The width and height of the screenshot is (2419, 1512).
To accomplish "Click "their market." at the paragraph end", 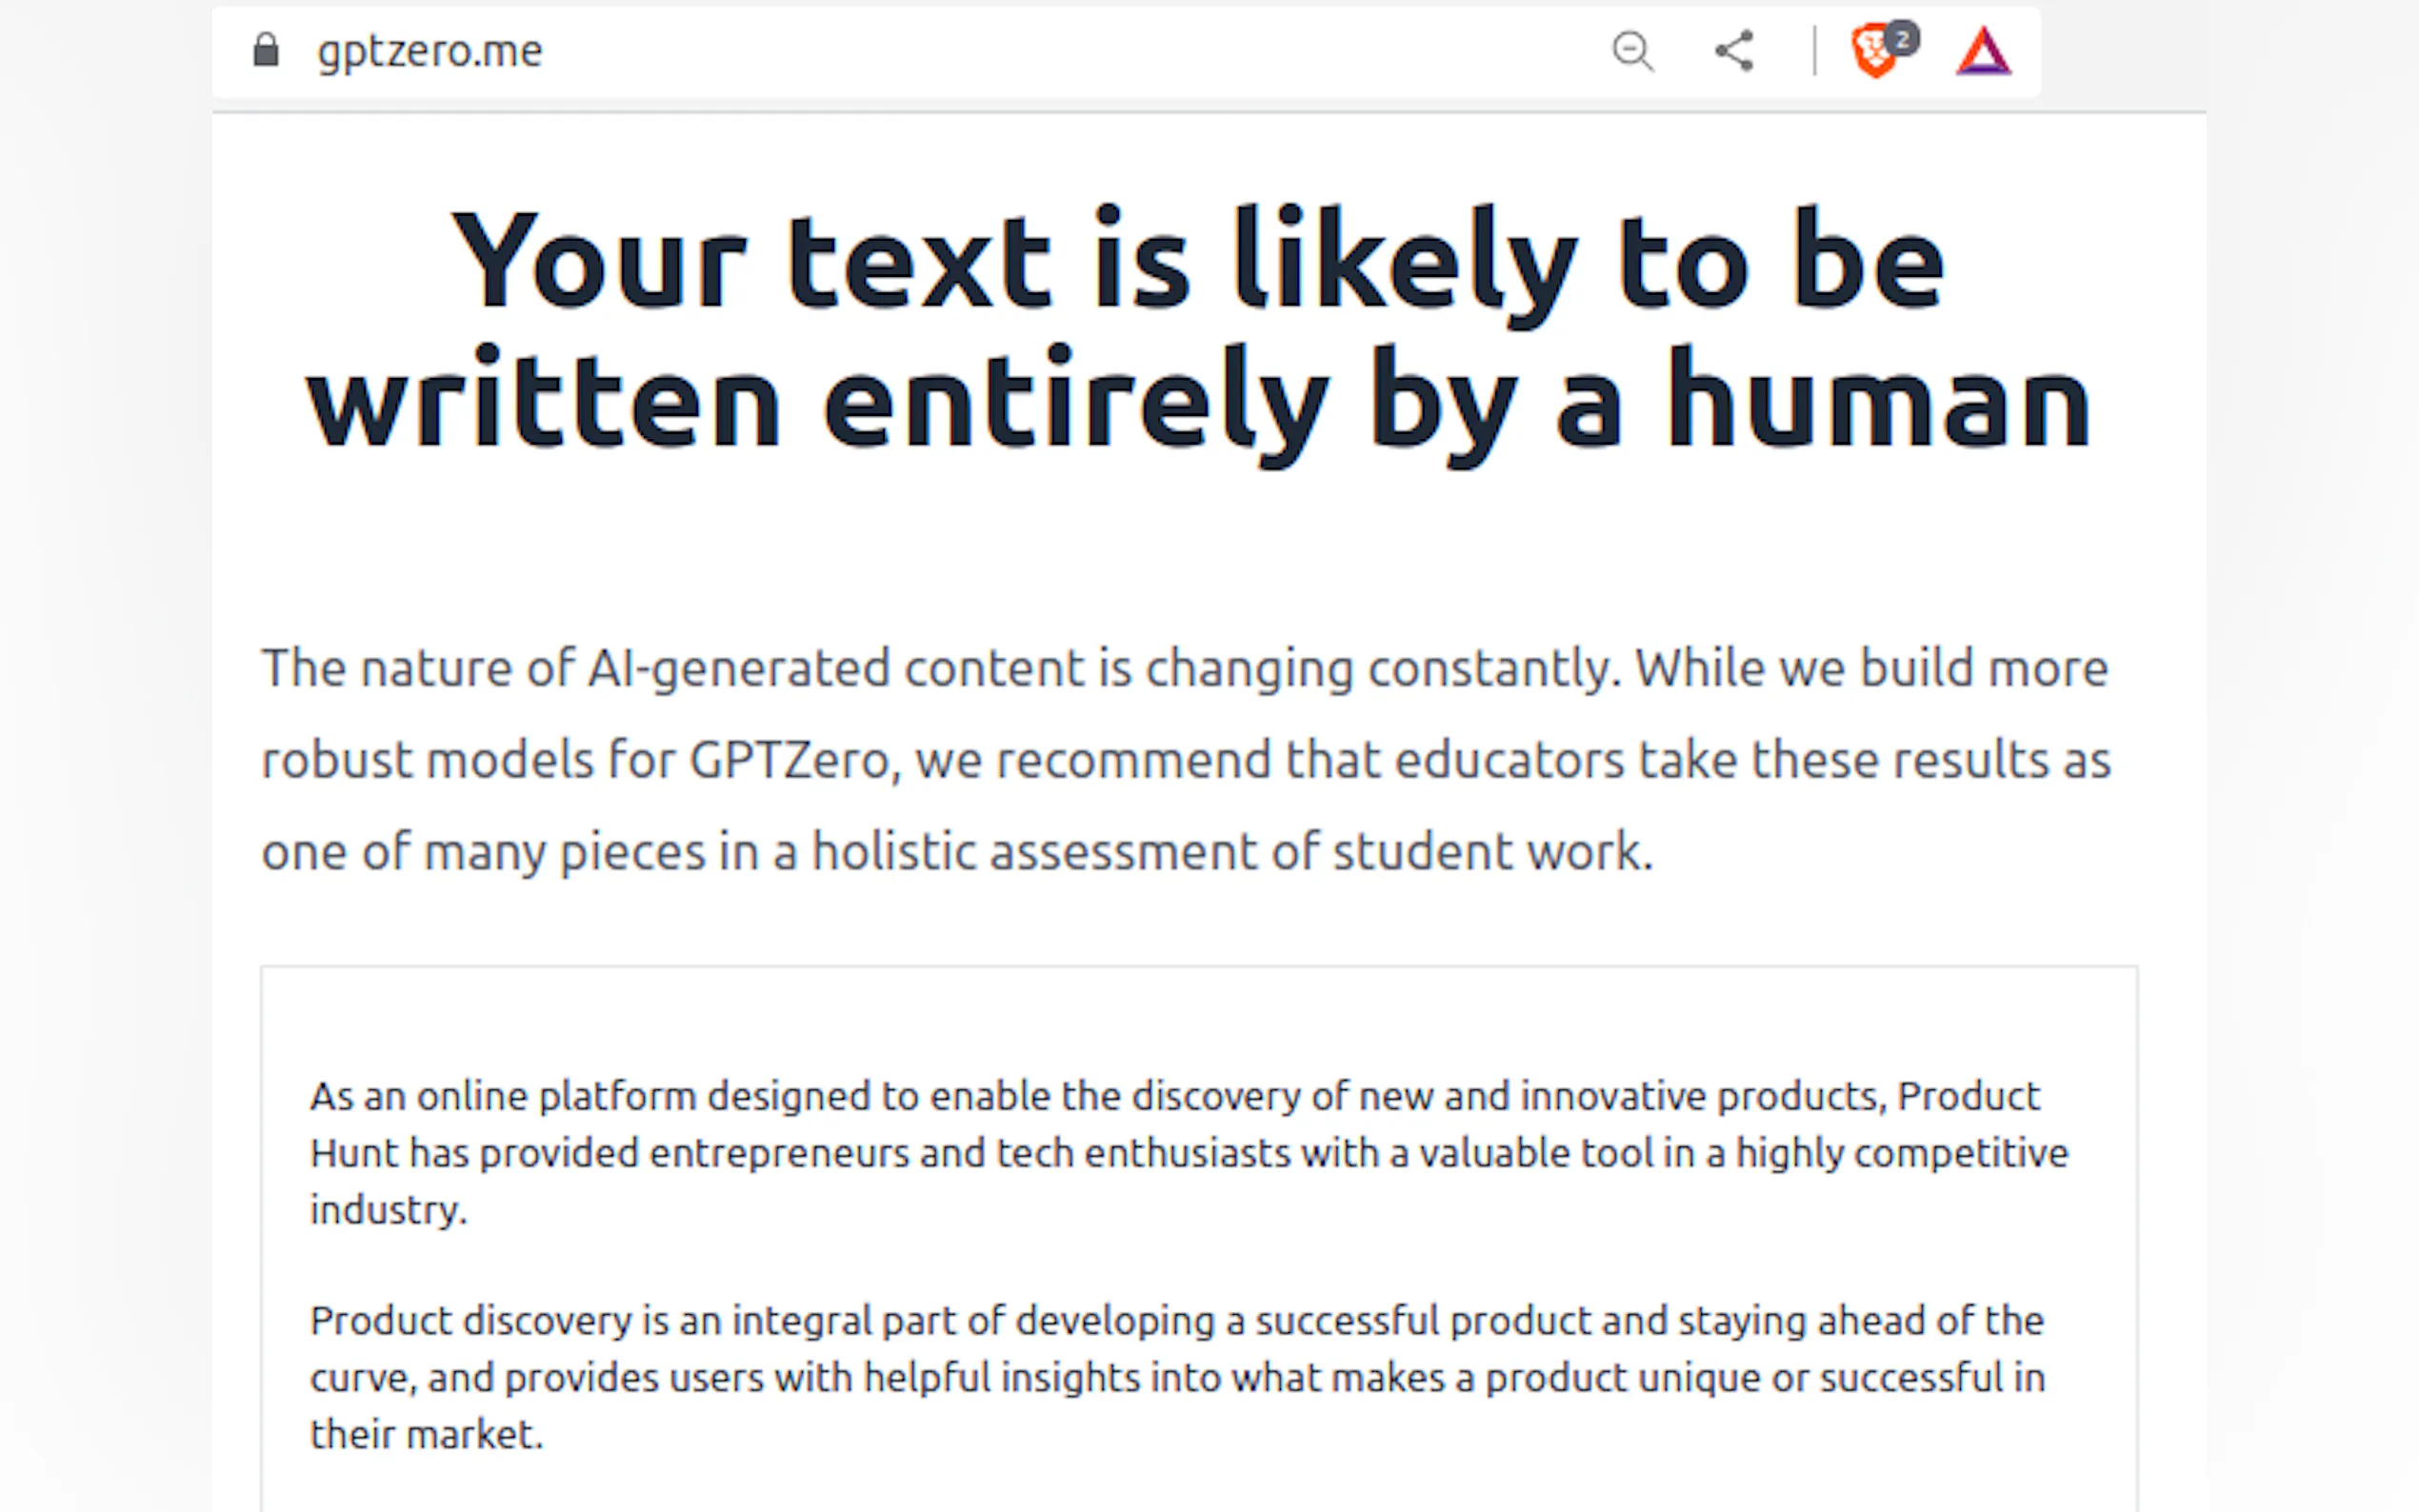I will coord(426,1434).
